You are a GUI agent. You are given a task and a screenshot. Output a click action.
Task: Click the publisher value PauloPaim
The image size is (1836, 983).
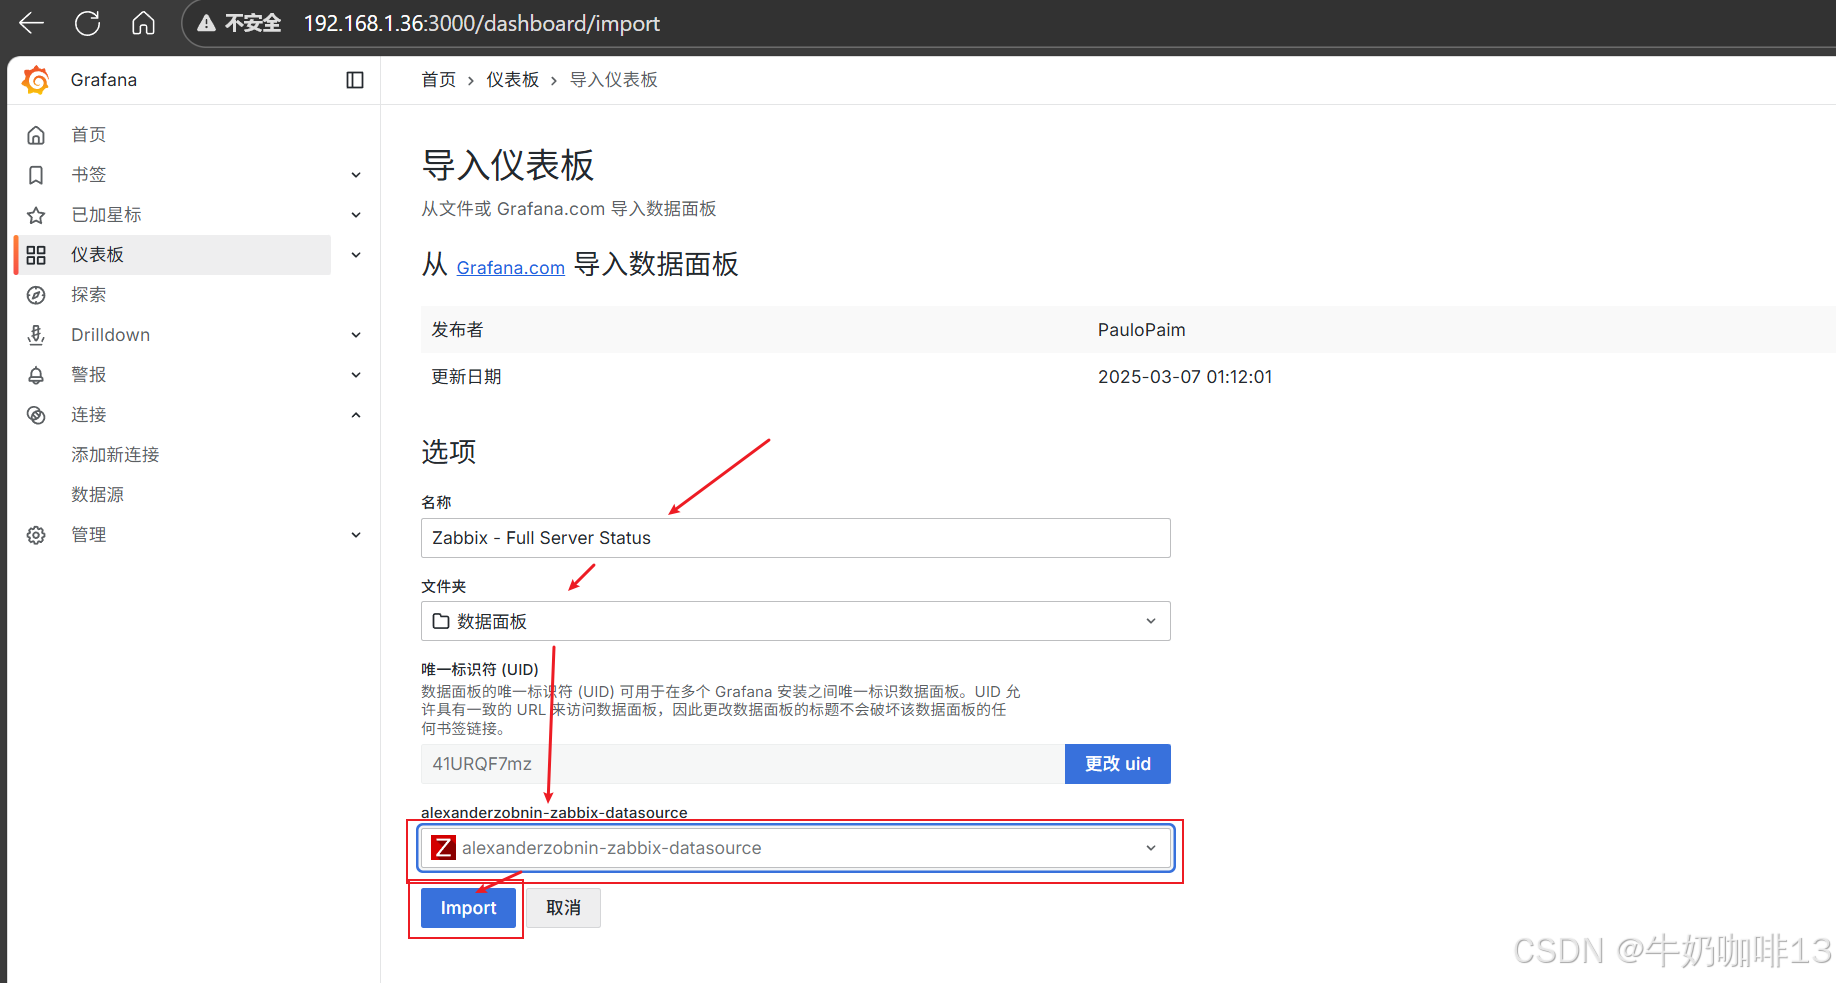click(x=1141, y=330)
